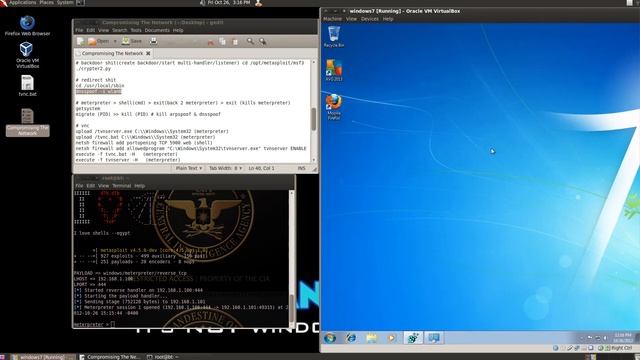Click the gedit vertical scrollbar
Image resolution: width=640 pixels, height=360 pixels.
[313, 111]
